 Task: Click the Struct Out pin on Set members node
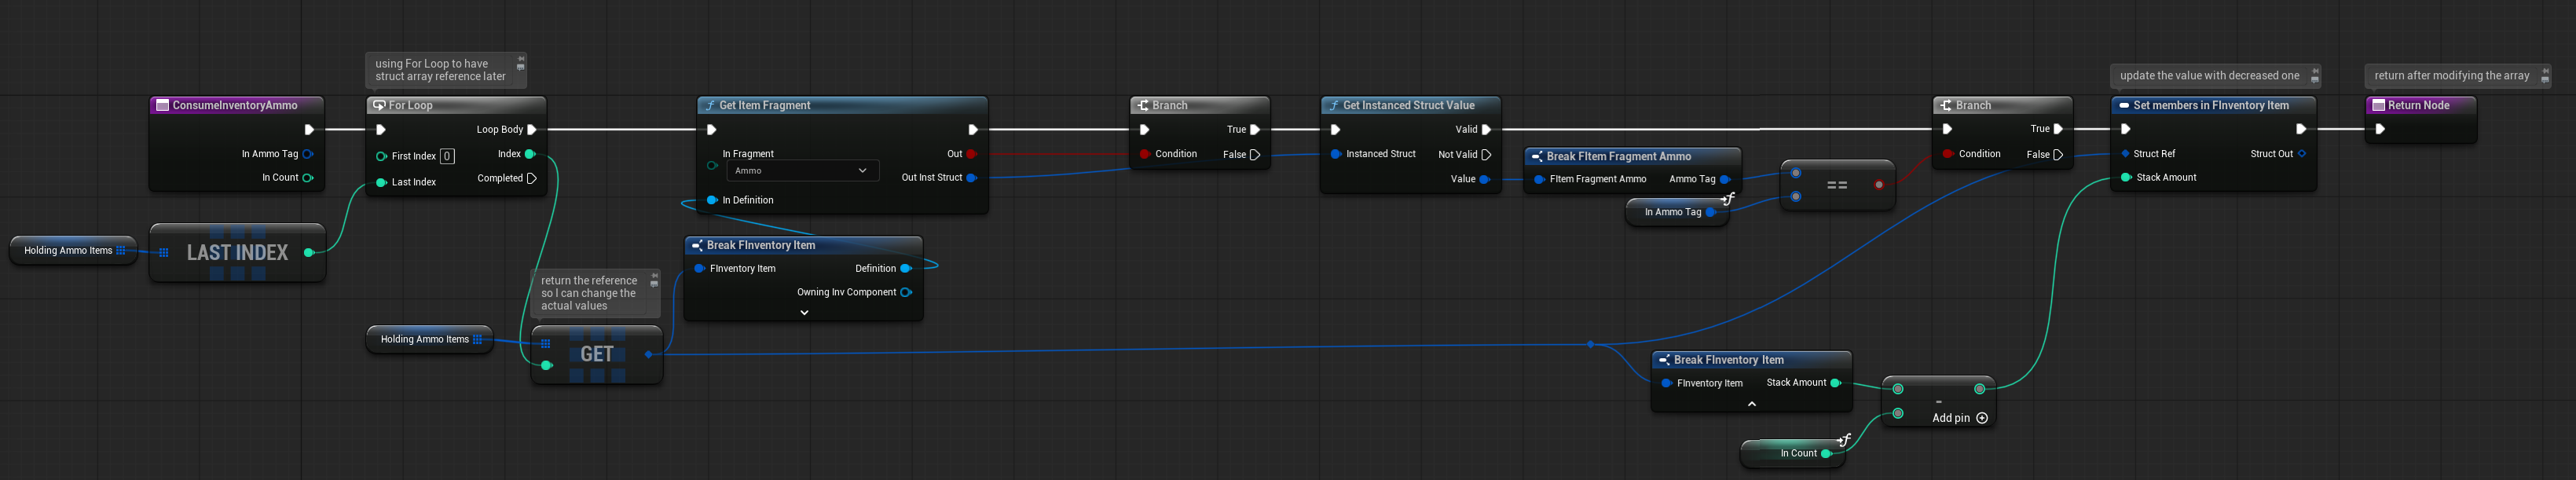click(2301, 154)
